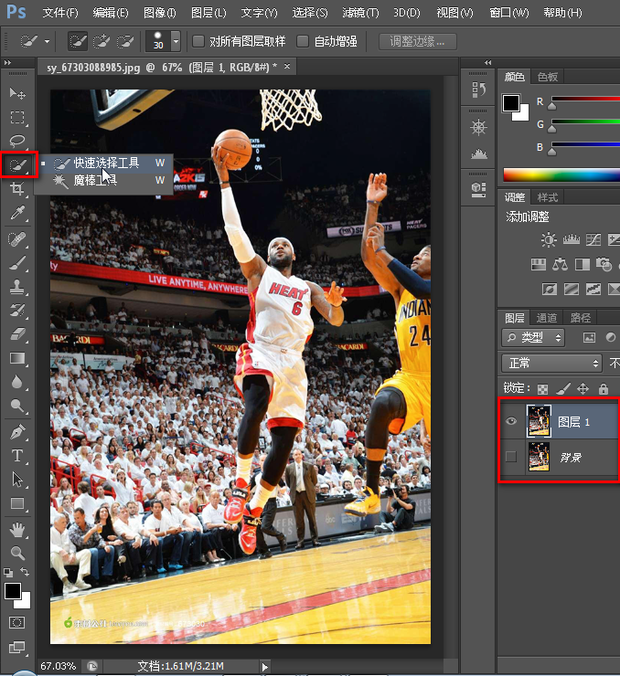The height and width of the screenshot is (676, 620).
Task: Add a Brightness/Contrast adjustment
Action: pyautogui.click(x=548, y=240)
